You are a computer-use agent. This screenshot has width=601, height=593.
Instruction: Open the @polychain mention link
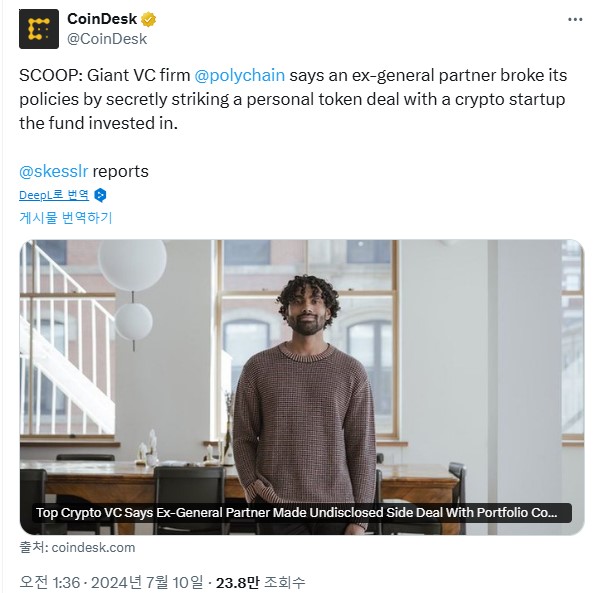tap(240, 75)
